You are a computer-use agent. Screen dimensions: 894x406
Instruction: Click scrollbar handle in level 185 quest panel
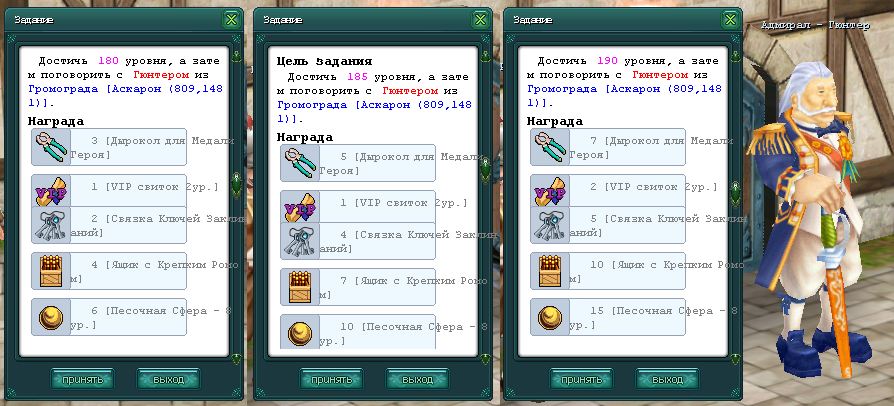(485, 170)
